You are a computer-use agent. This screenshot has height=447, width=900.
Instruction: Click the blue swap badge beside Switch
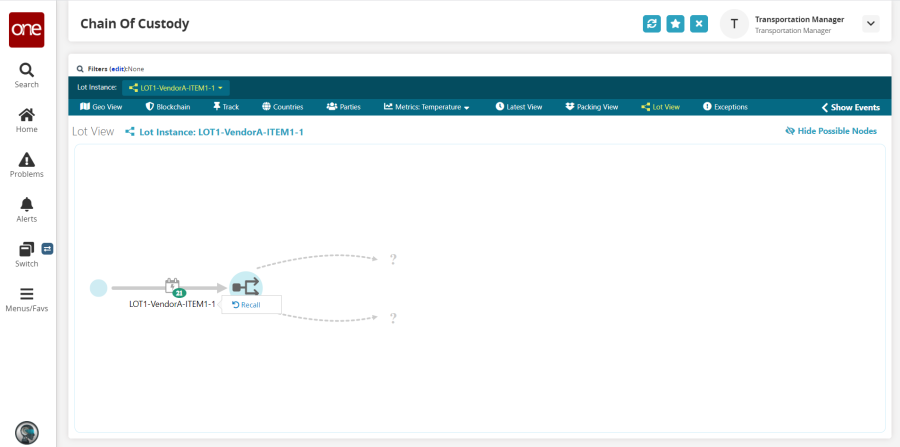pyautogui.click(x=47, y=248)
